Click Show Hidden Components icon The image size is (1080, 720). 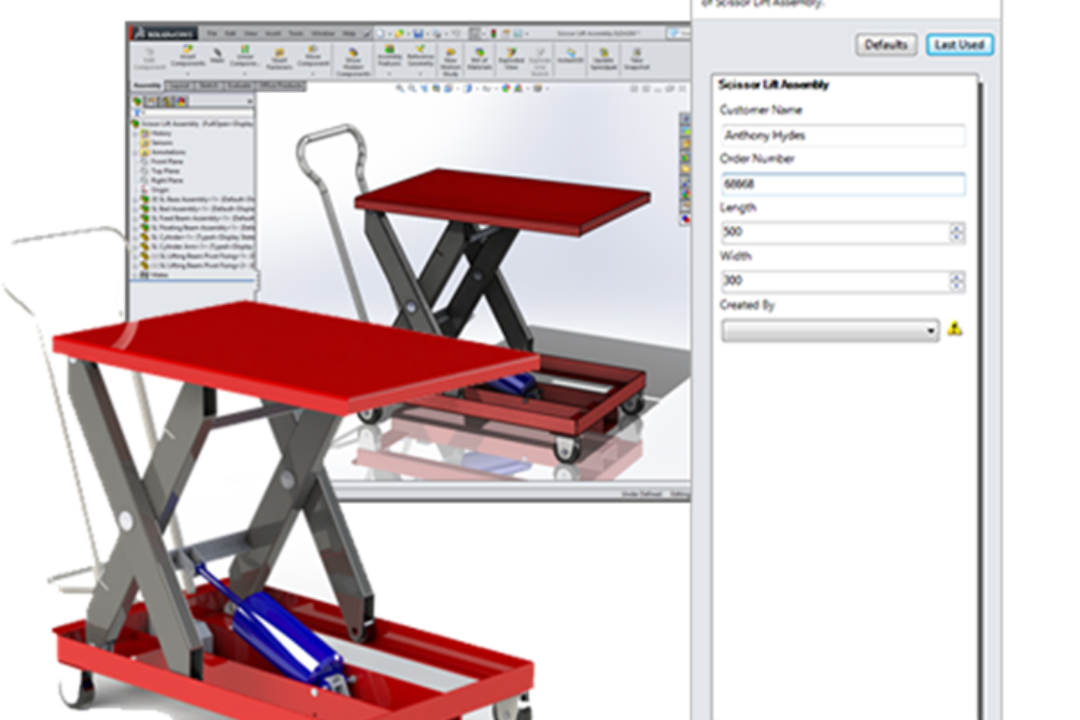pyautogui.click(x=353, y=62)
